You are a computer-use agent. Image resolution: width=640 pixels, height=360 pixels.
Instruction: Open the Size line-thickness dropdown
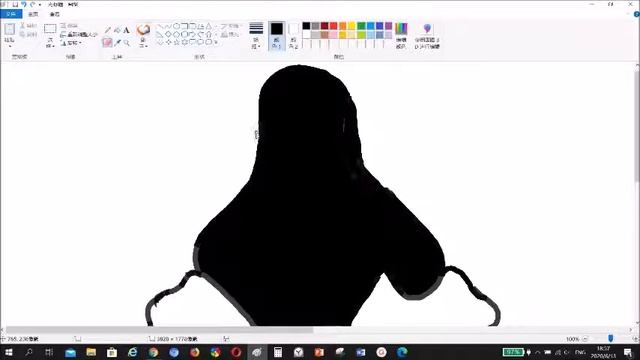pyautogui.click(x=256, y=36)
